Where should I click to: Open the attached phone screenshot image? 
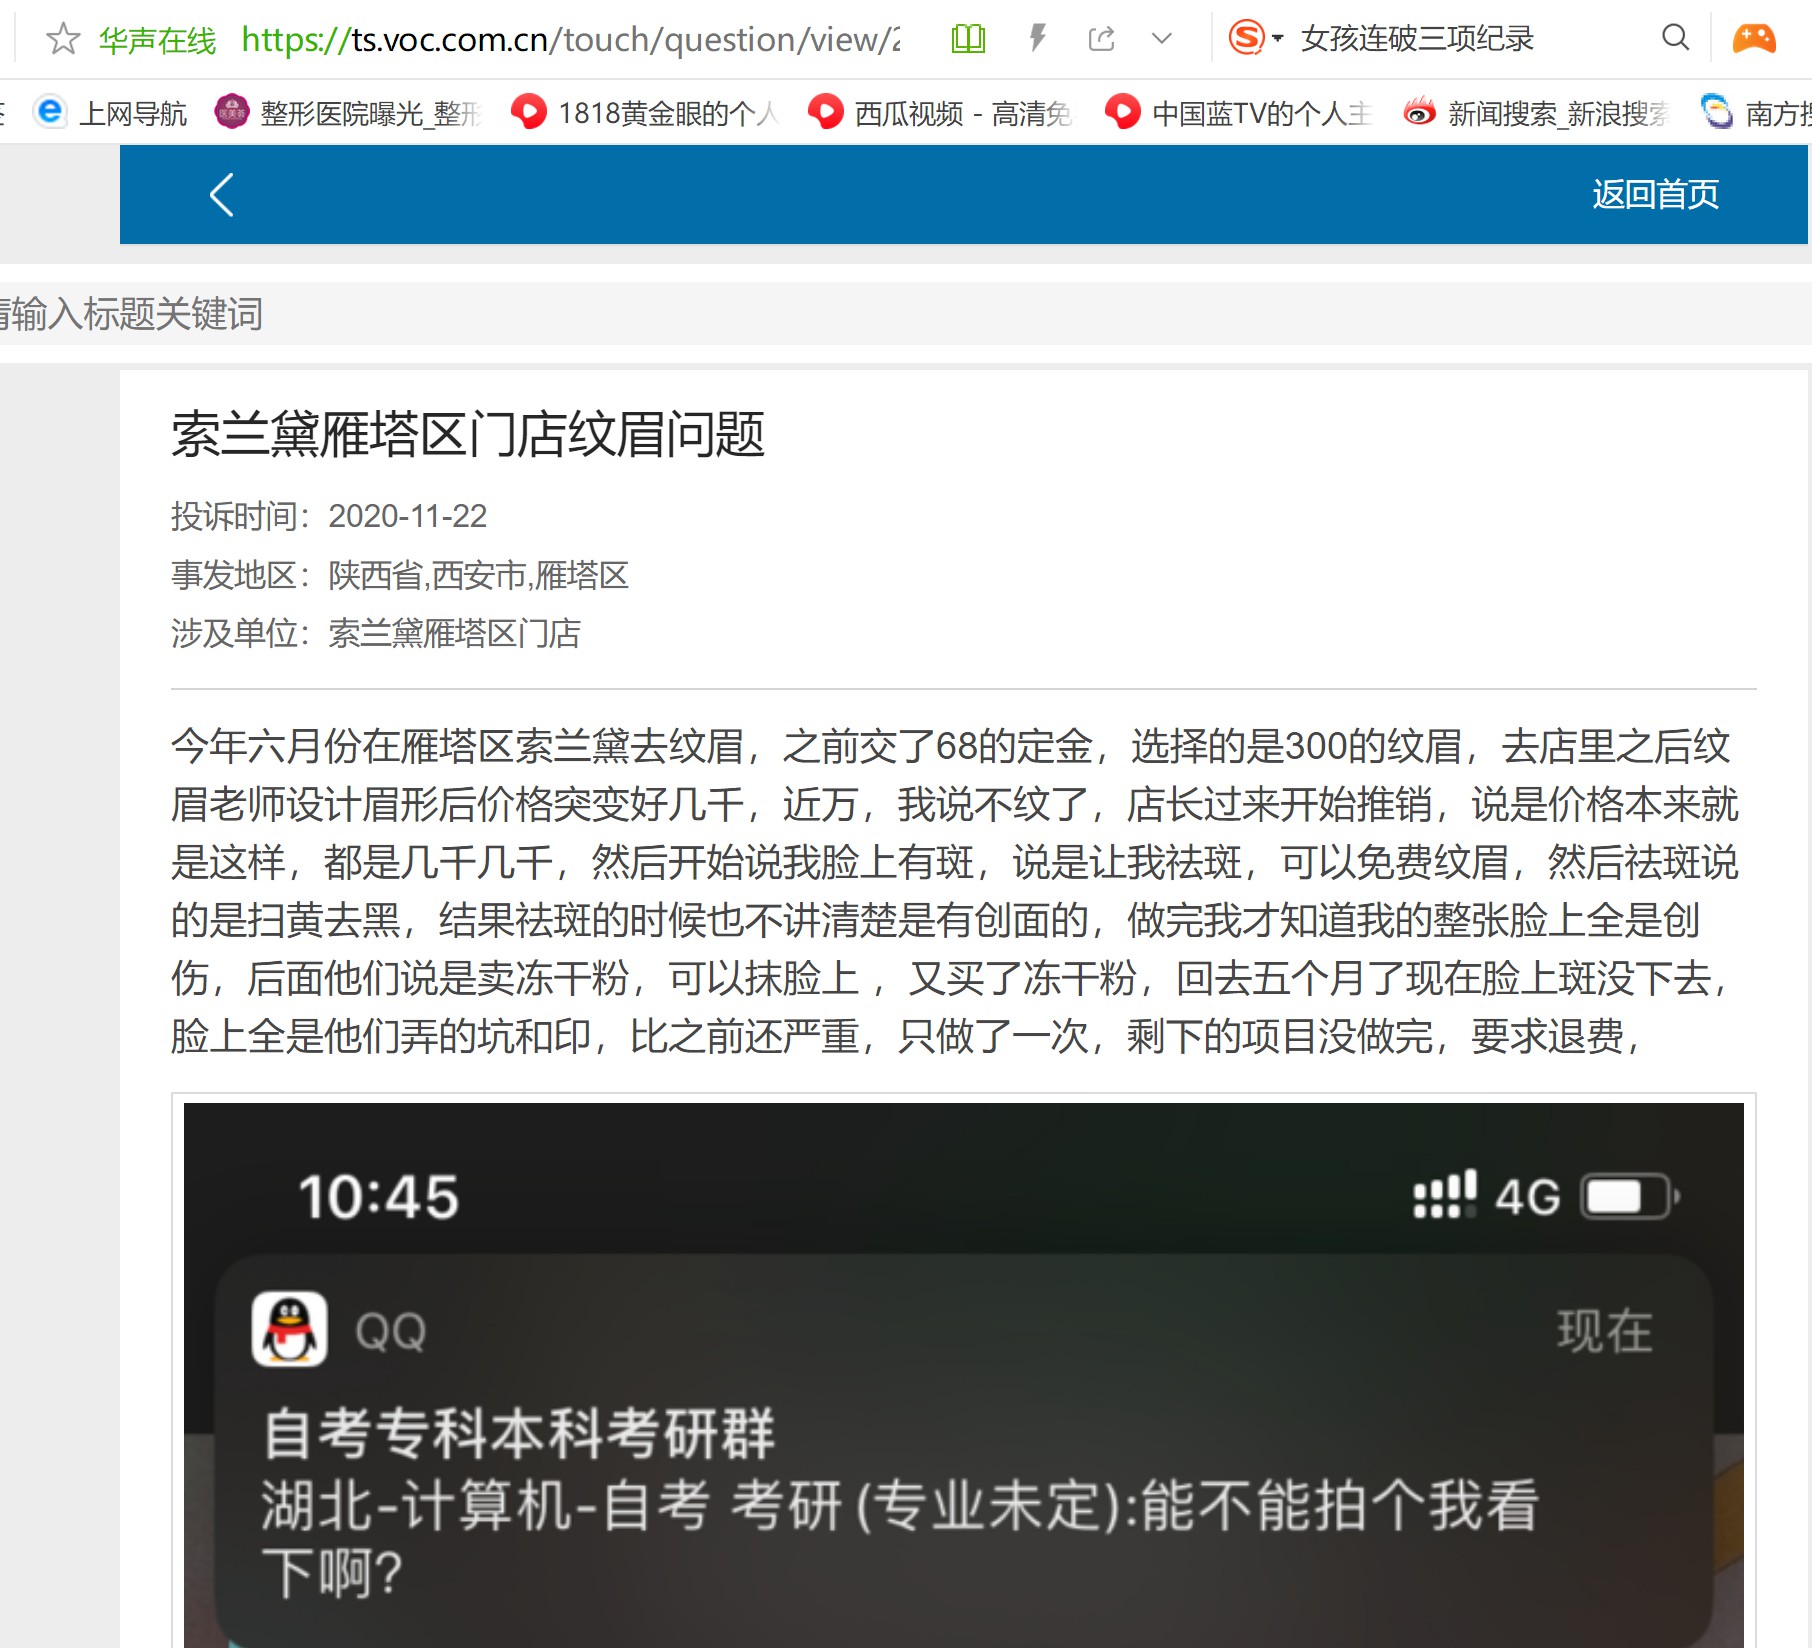964,1375
